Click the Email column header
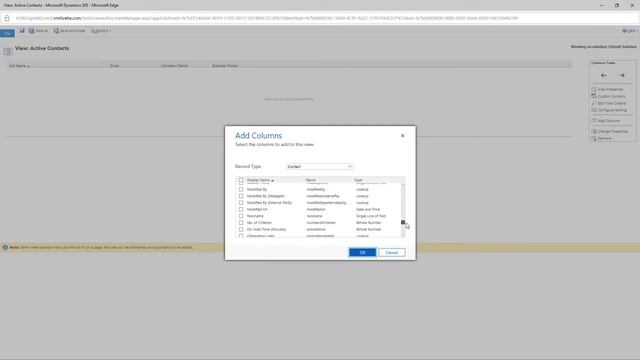 pos(114,66)
